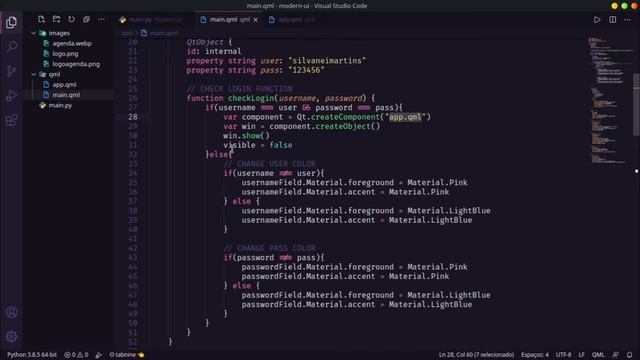Click the CHANGE PASS COLOR comment
The width and height of the screenshot is (640, 360).
coord(269,248)
